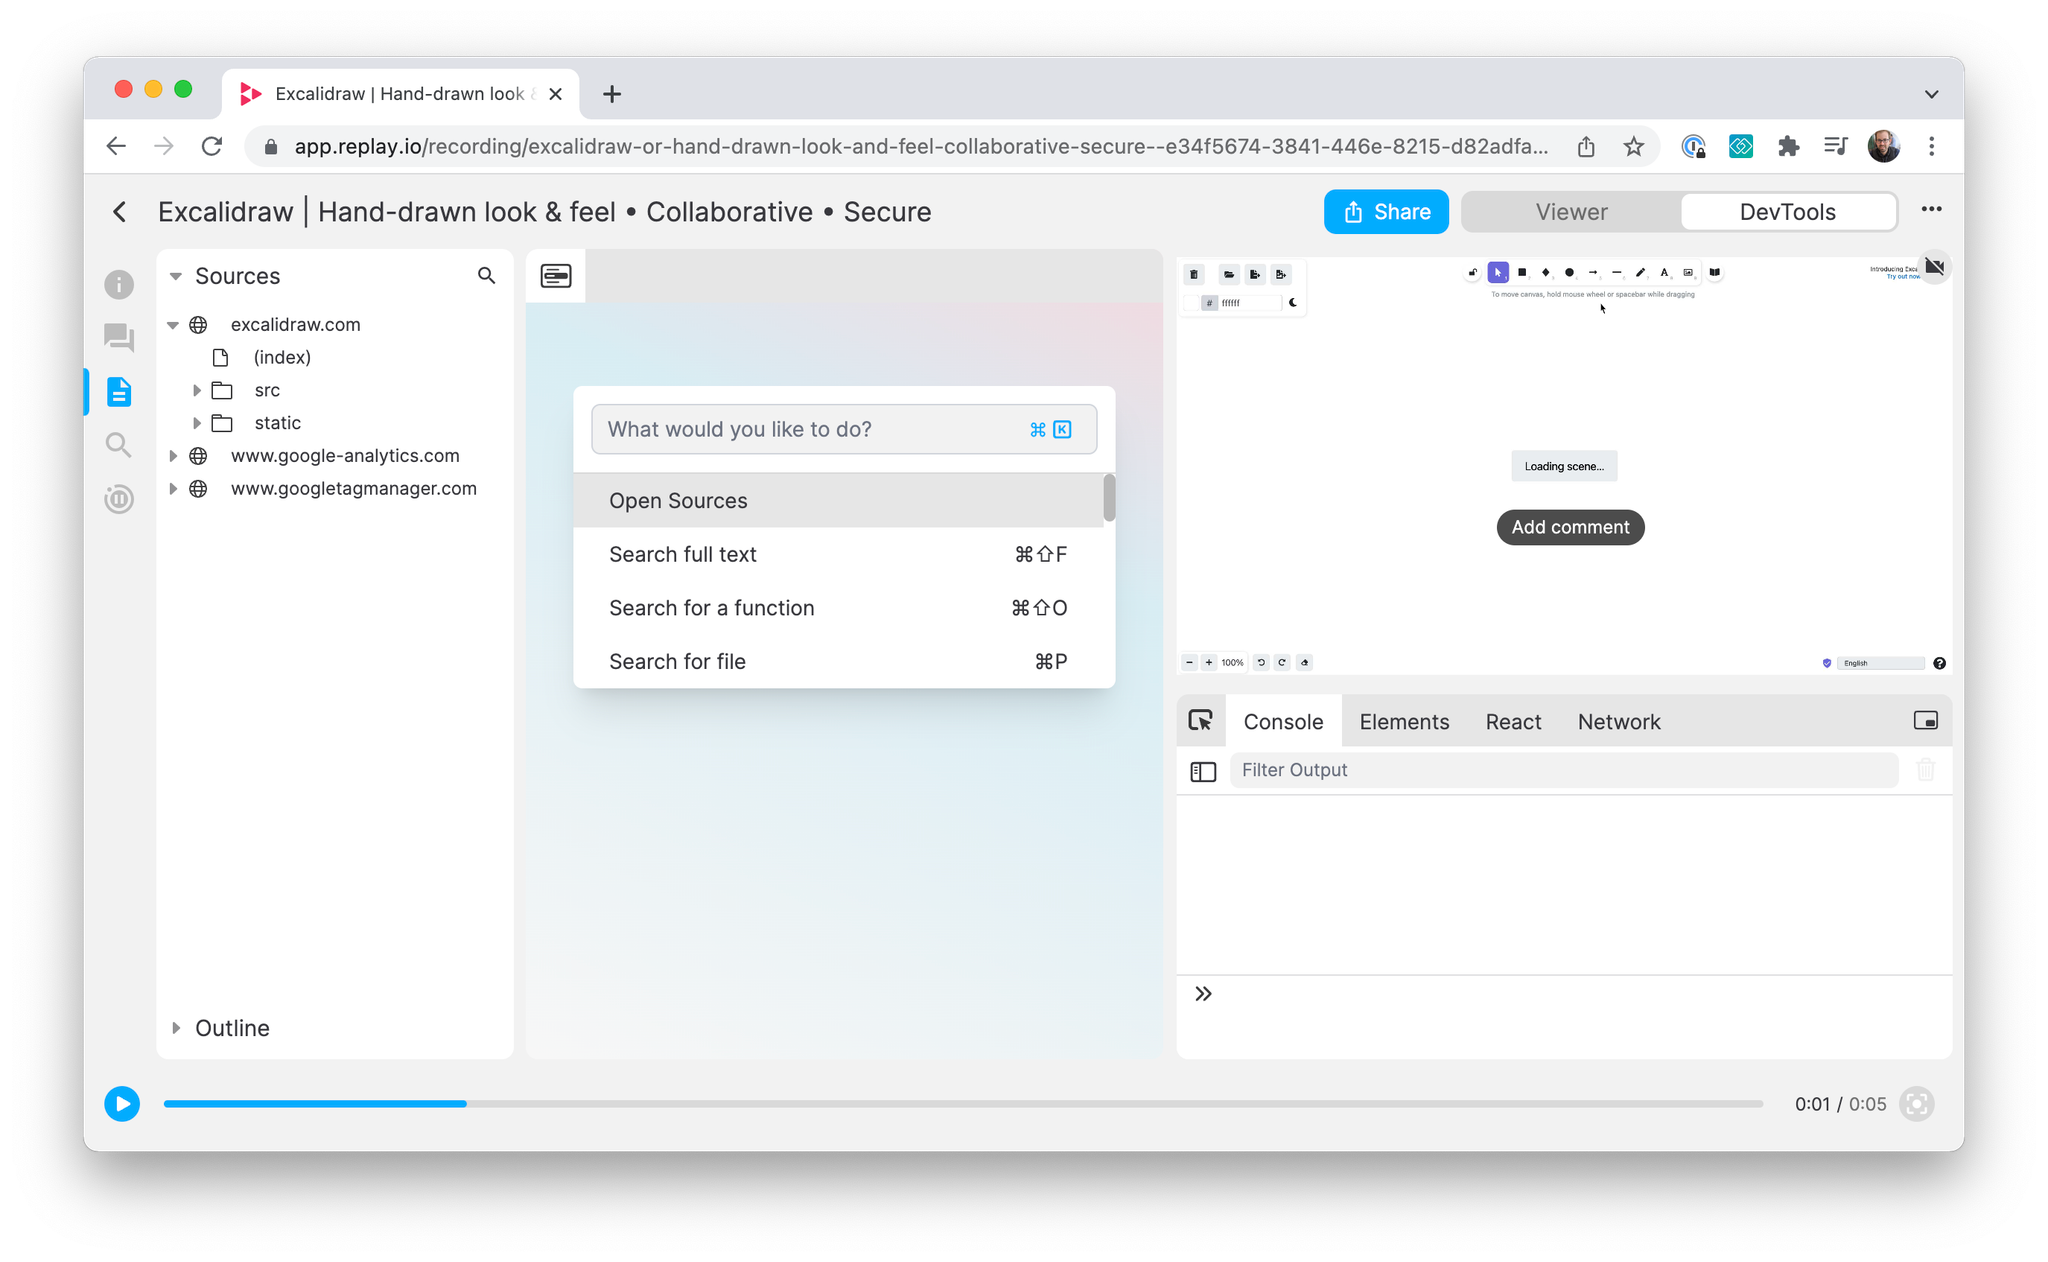Screen dimensions: 2048x1262
Task: Choose Search full text command
Action: pos(839,554)
